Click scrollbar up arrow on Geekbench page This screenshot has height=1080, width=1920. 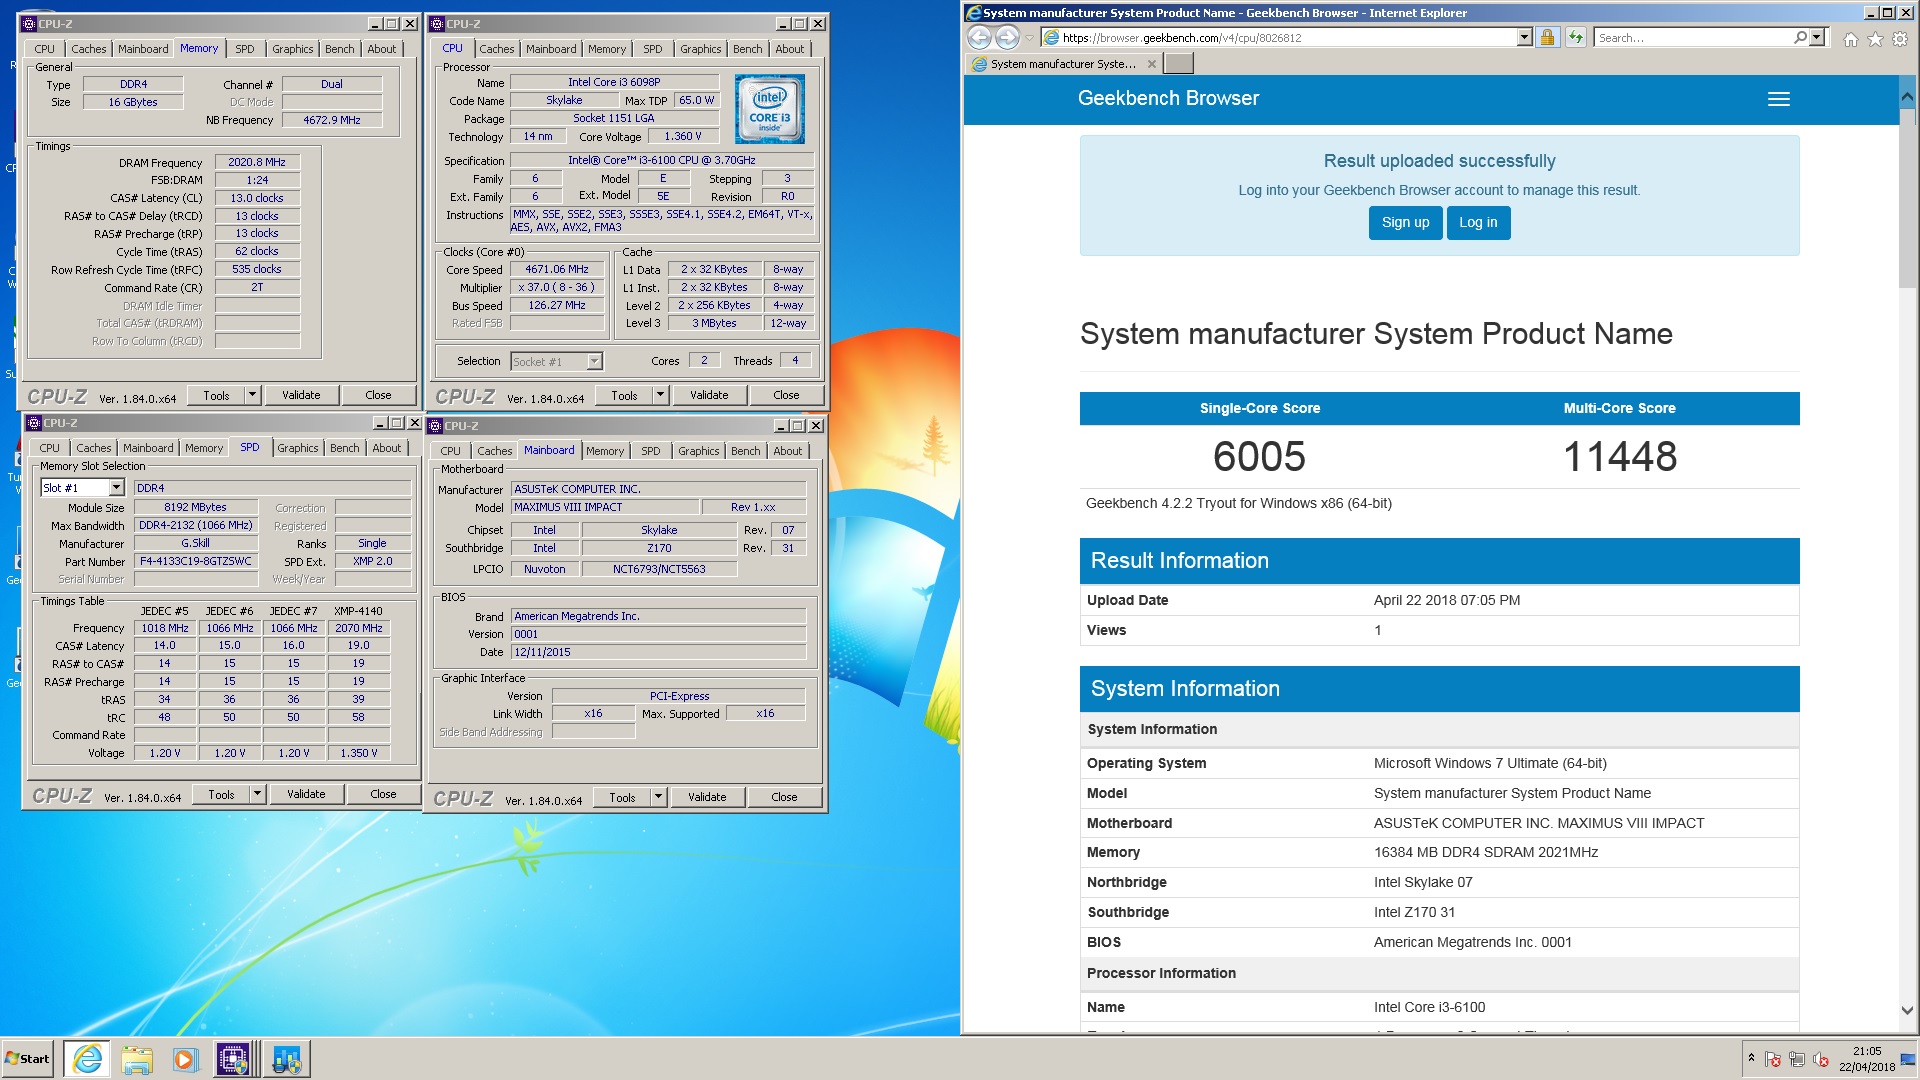coord(1907,97)
